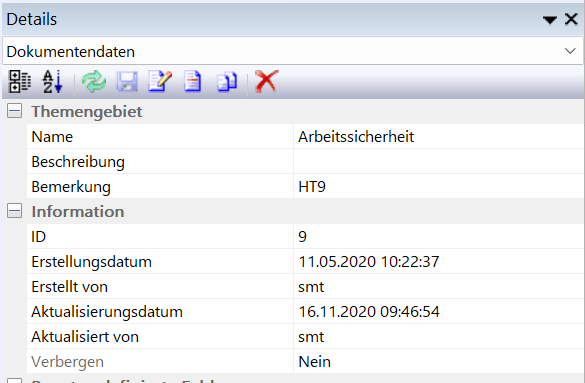This screenshot has height=383, width=585.
Task: Select the Aktualisiert von label
Action: point(85,337)
